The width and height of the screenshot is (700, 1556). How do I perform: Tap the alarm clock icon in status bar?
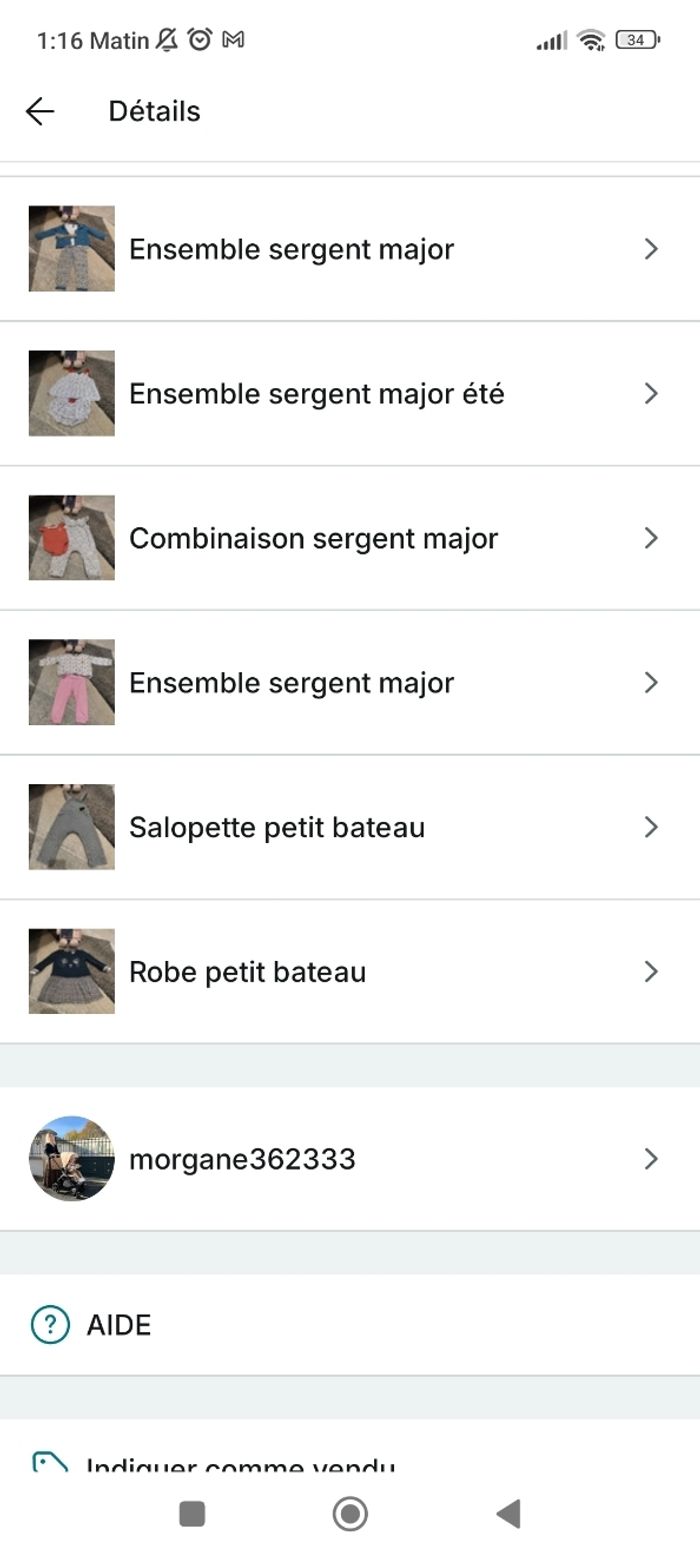tap(200, 40)
